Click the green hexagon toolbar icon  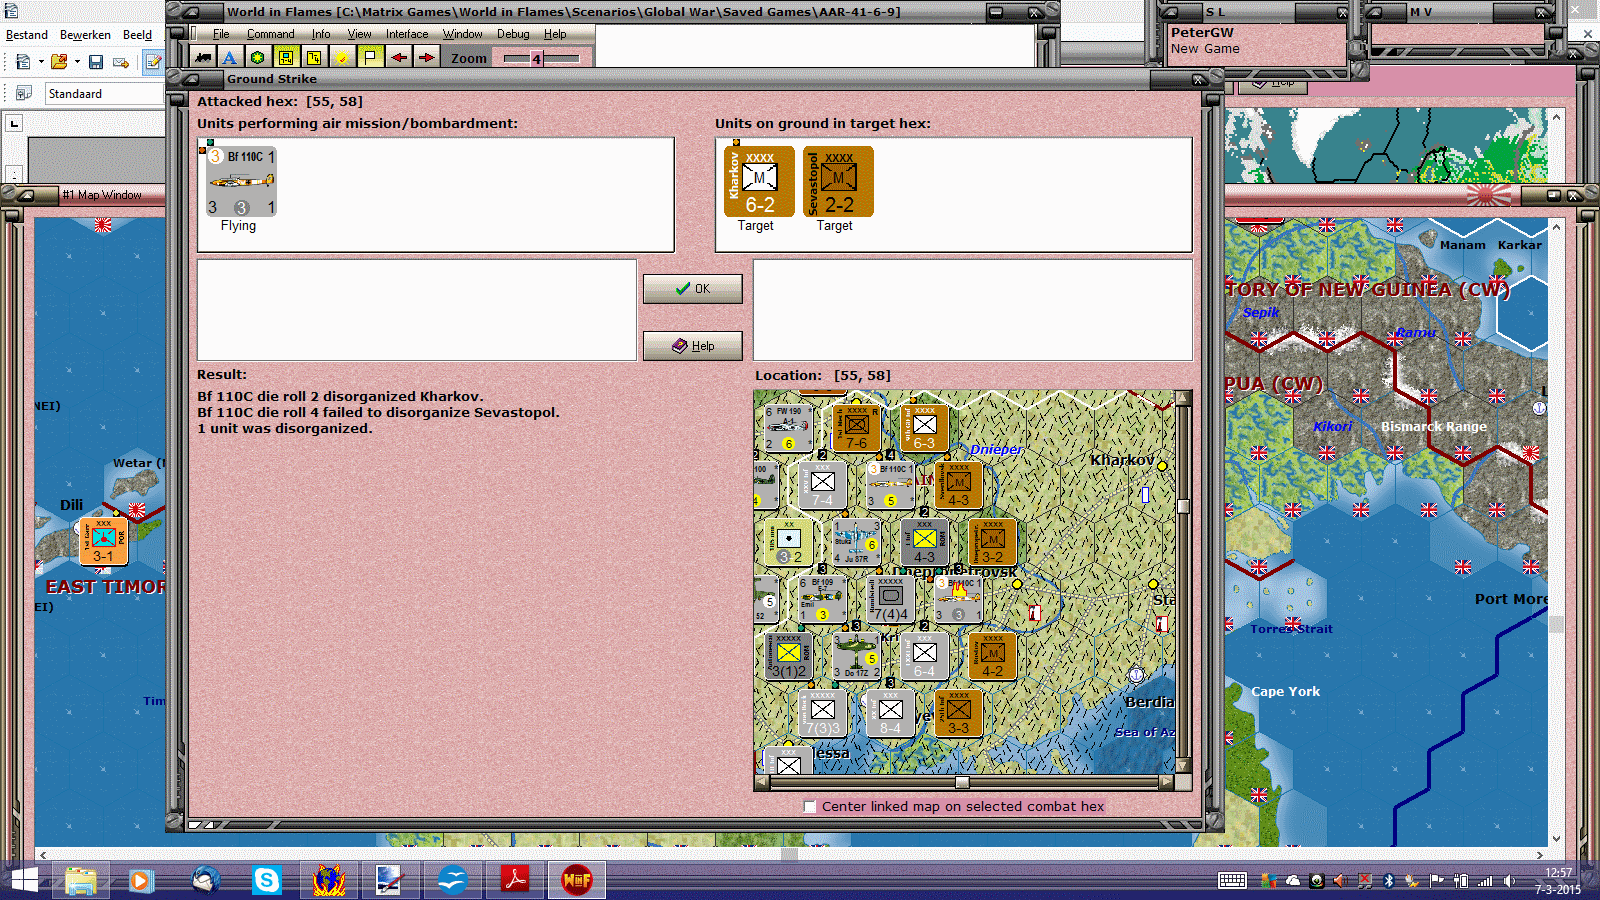coord(258,57)
